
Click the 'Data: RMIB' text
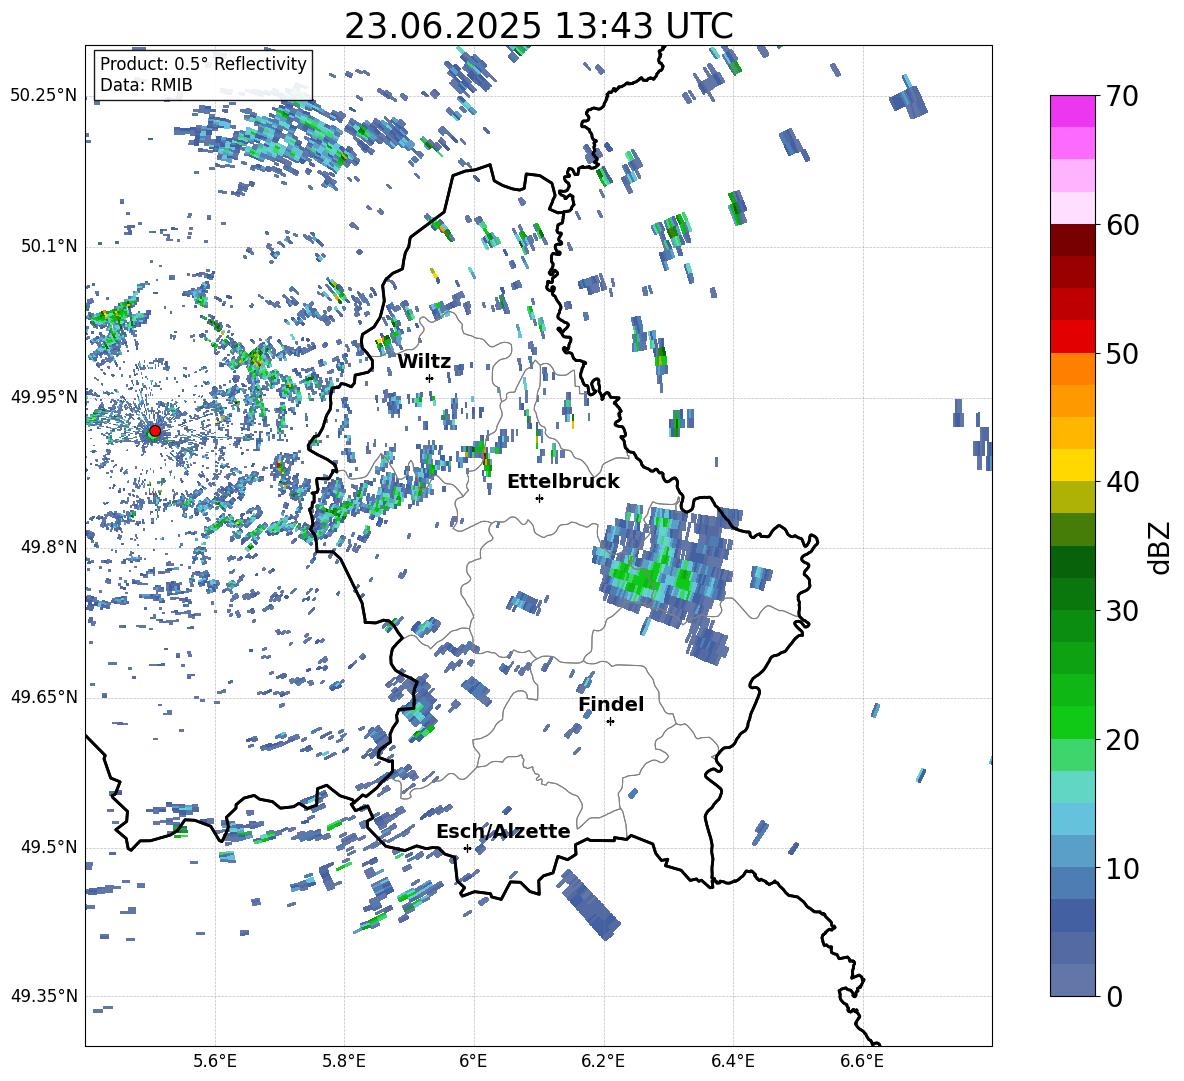[146, 85]
